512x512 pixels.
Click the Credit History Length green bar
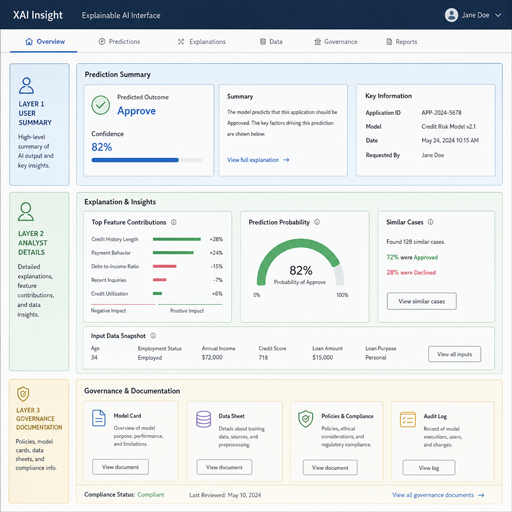tap(177, 239)
